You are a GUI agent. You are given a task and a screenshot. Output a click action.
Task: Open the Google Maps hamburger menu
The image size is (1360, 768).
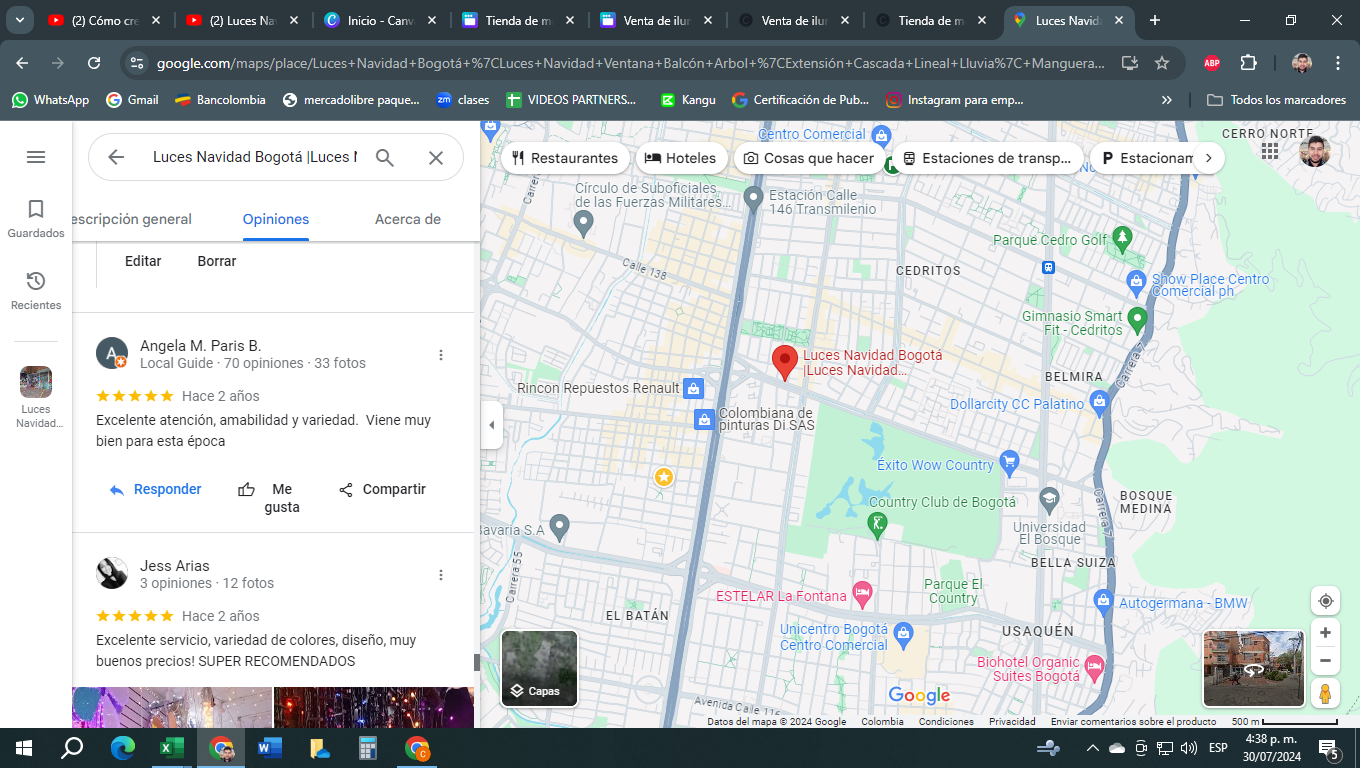pos(36,157)
